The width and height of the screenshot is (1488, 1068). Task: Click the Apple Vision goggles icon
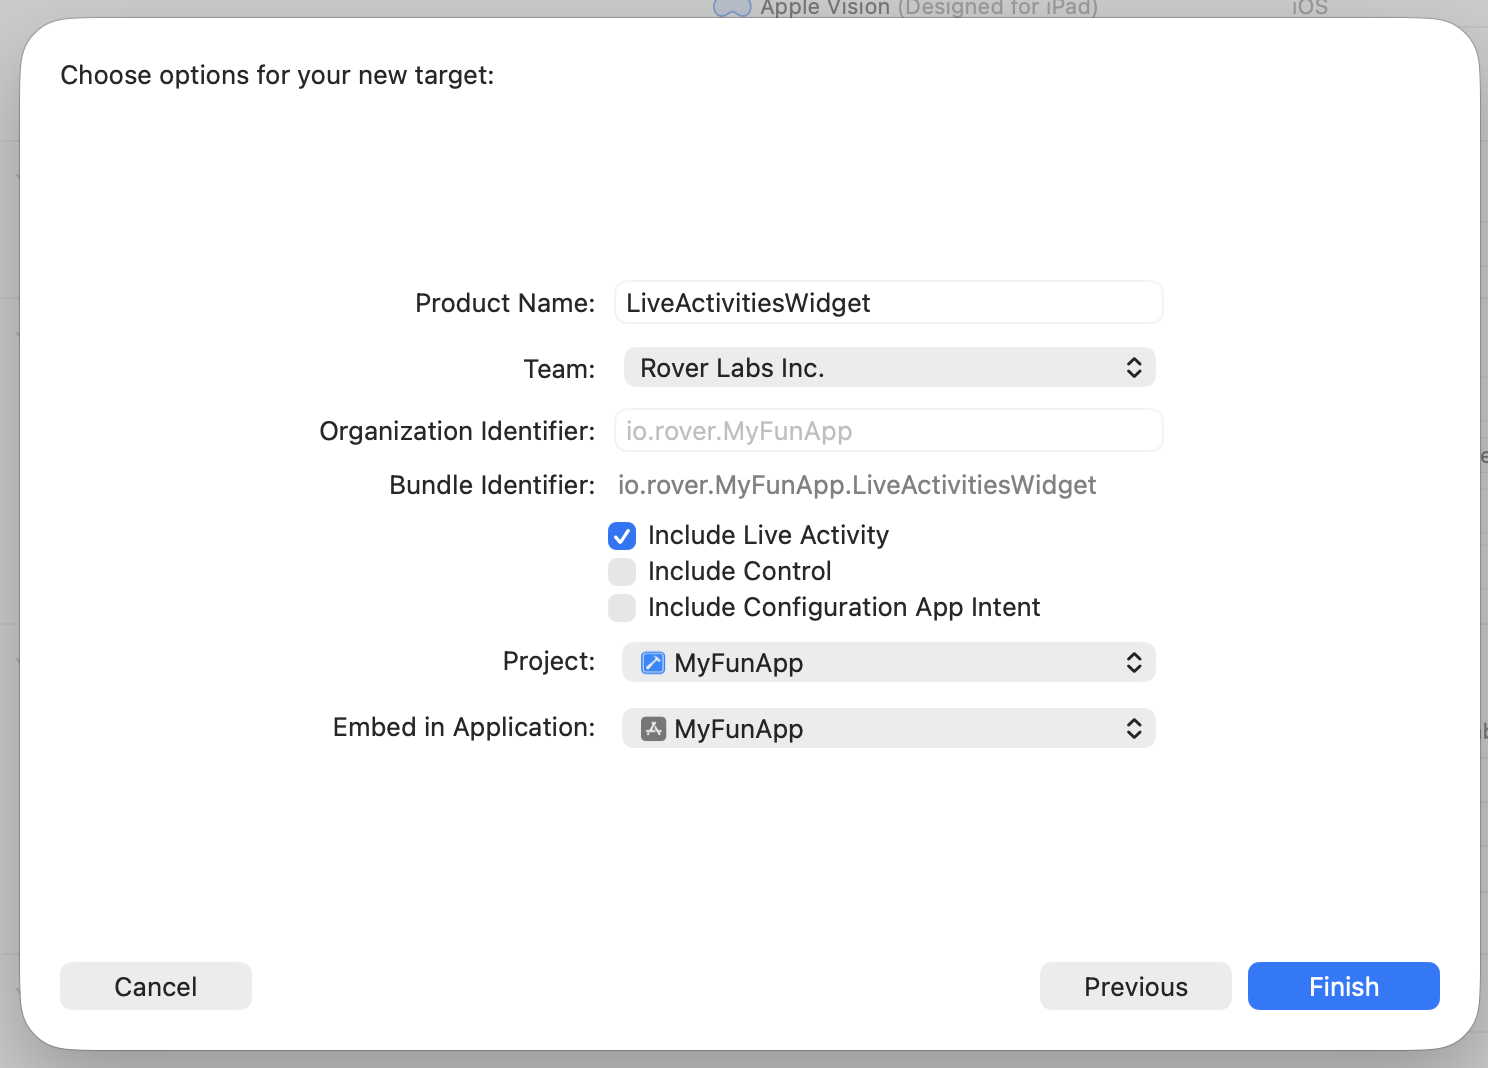tap(731, 9)
